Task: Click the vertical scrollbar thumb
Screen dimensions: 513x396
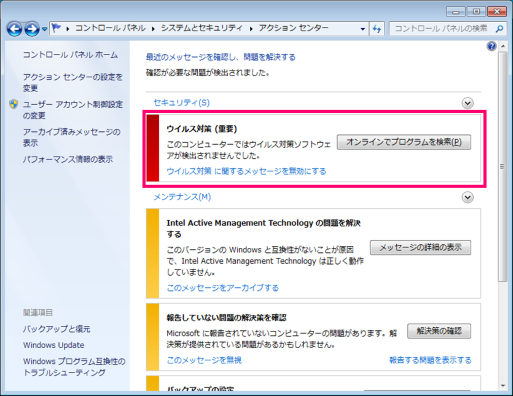Action: 502,167
